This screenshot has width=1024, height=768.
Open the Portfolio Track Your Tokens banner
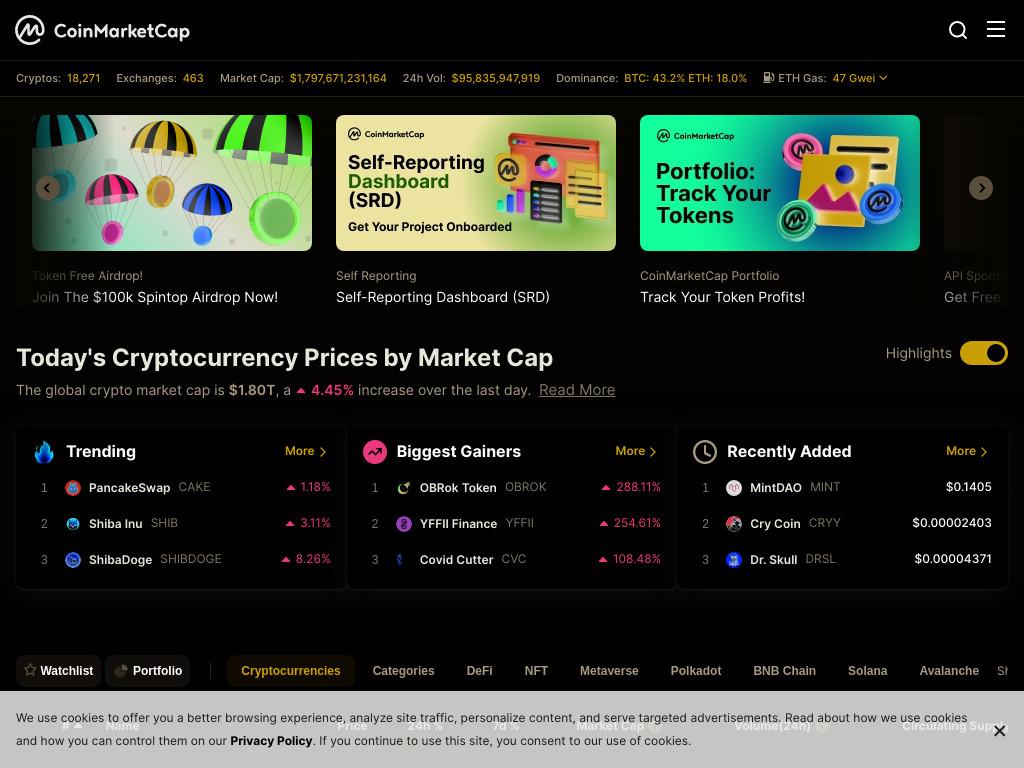780,183
